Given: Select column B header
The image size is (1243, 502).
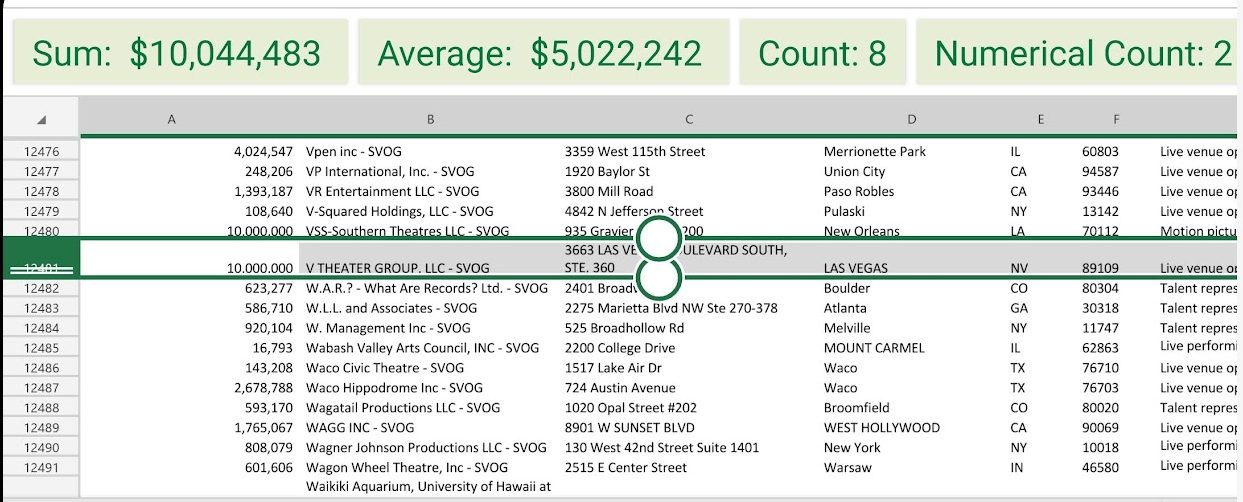Looking at the screenshot, I should click(430, 120).
